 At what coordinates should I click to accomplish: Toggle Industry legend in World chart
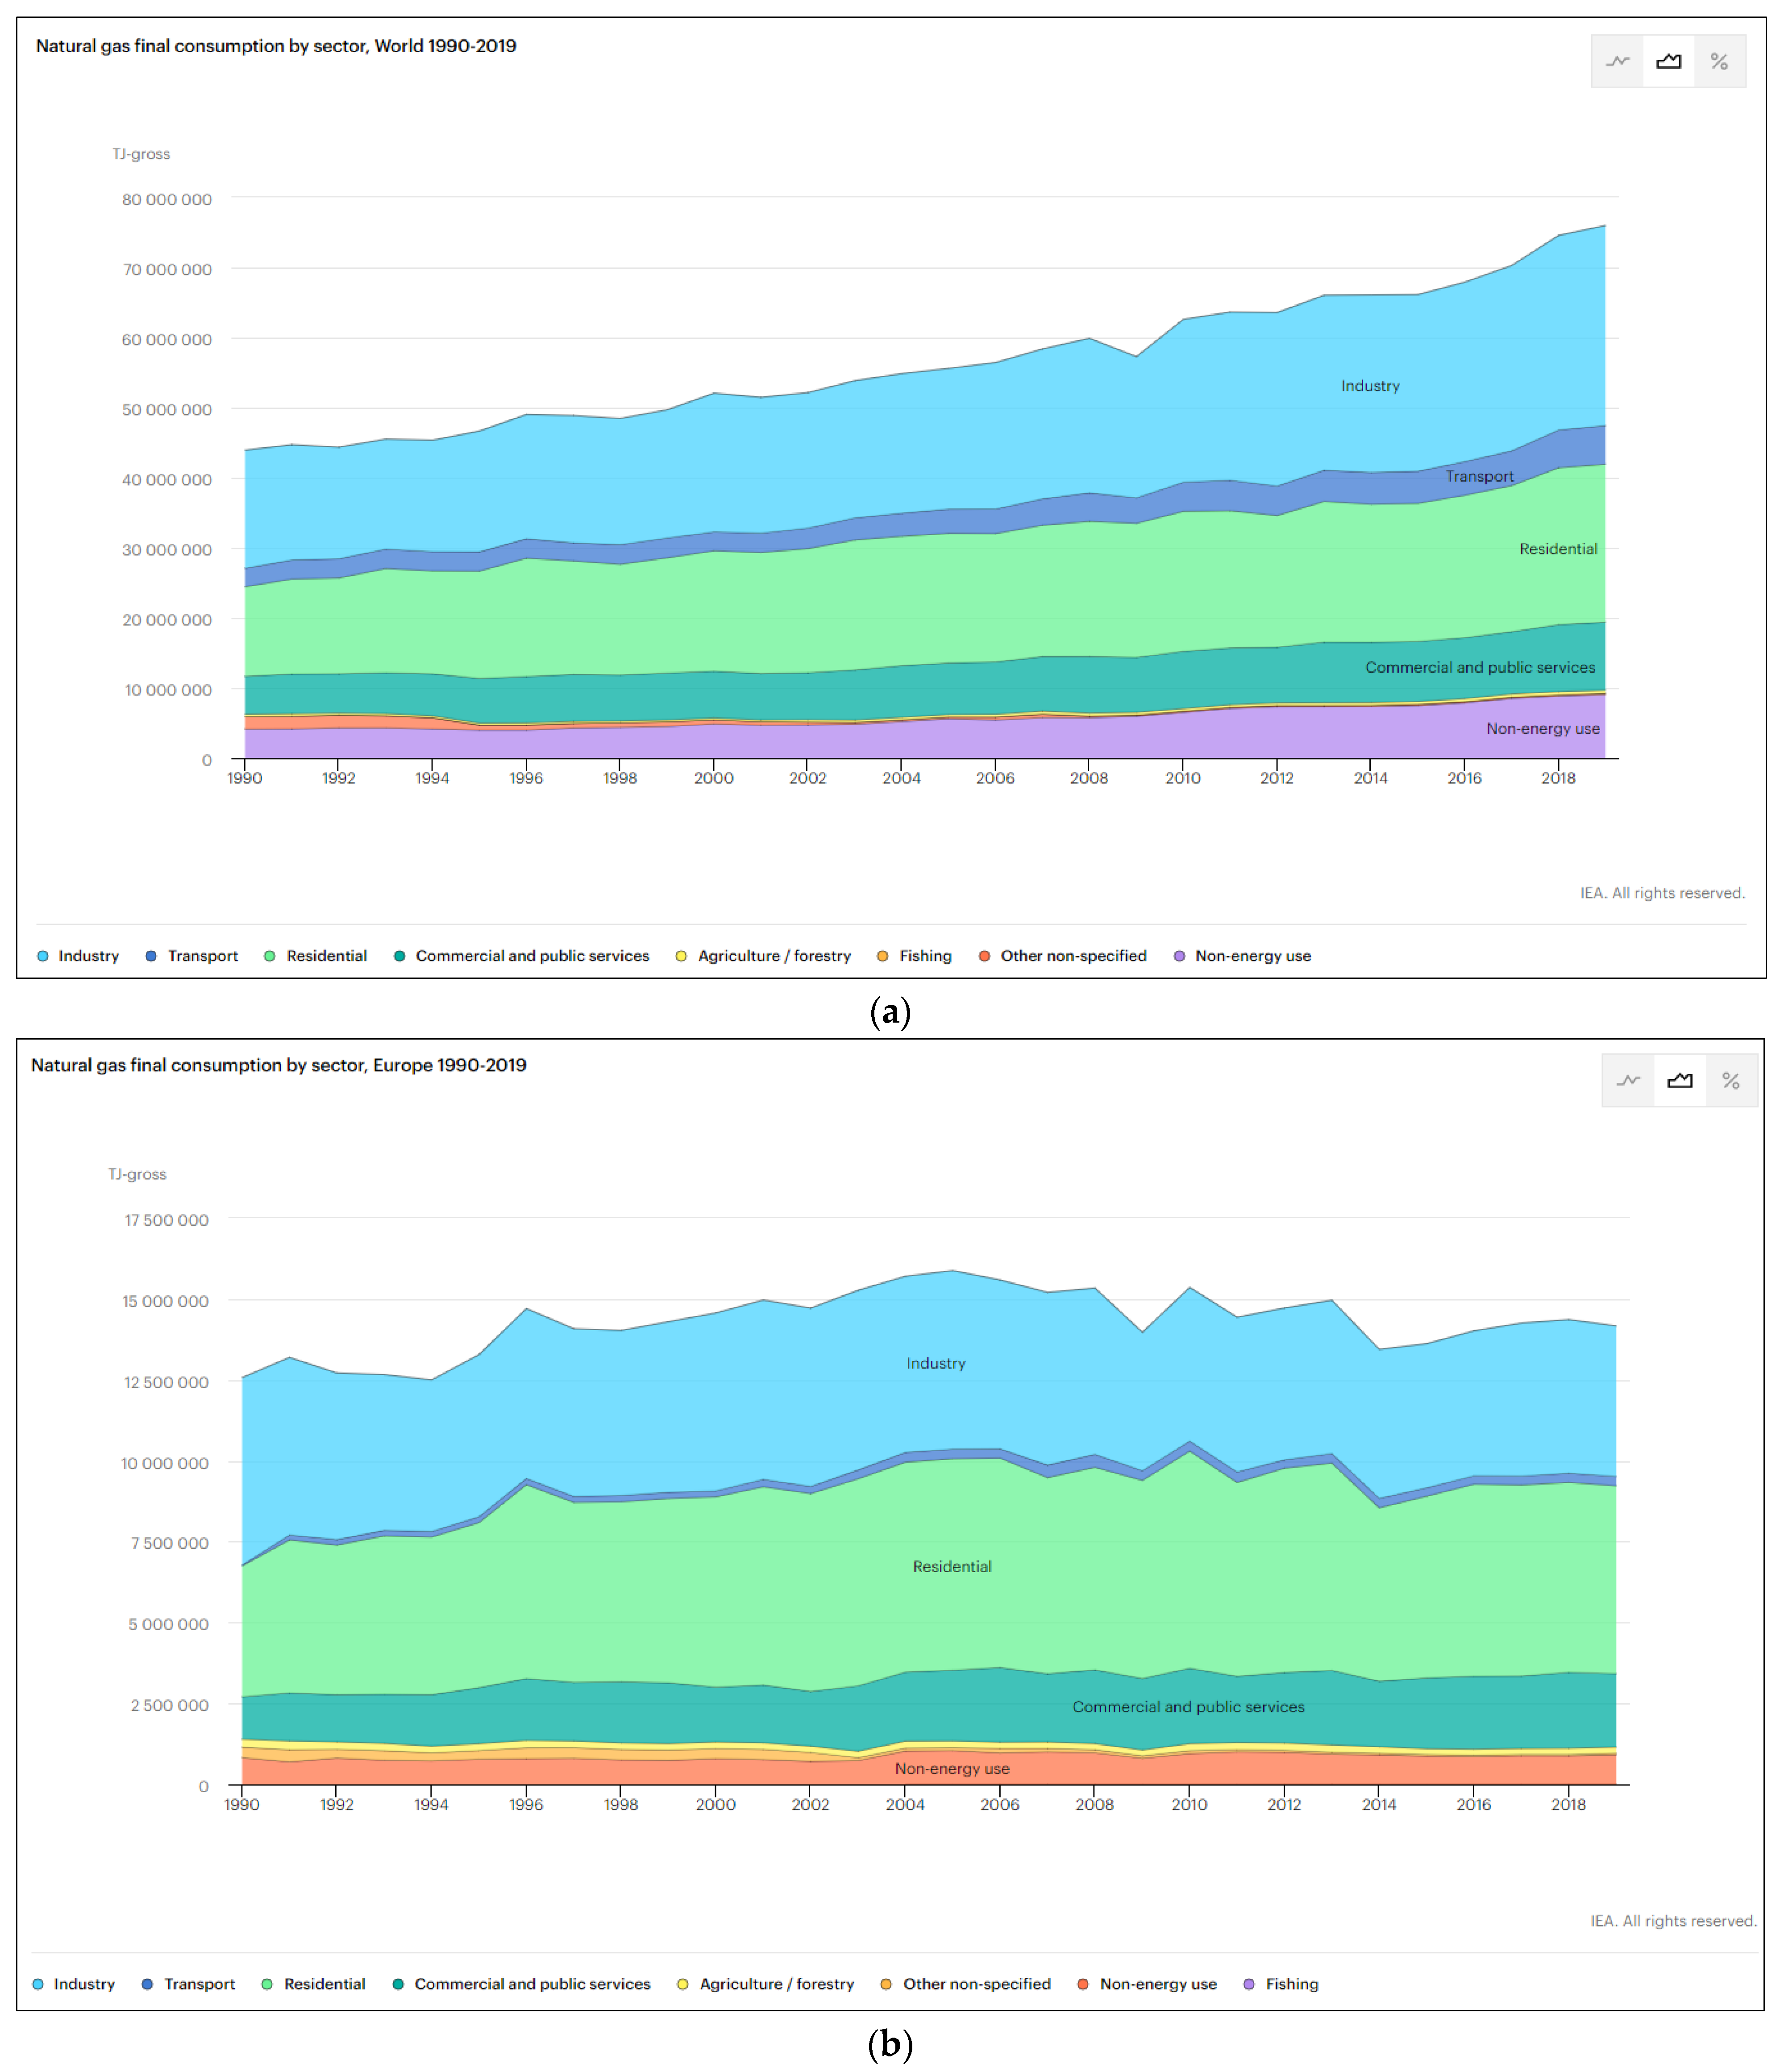88,956
